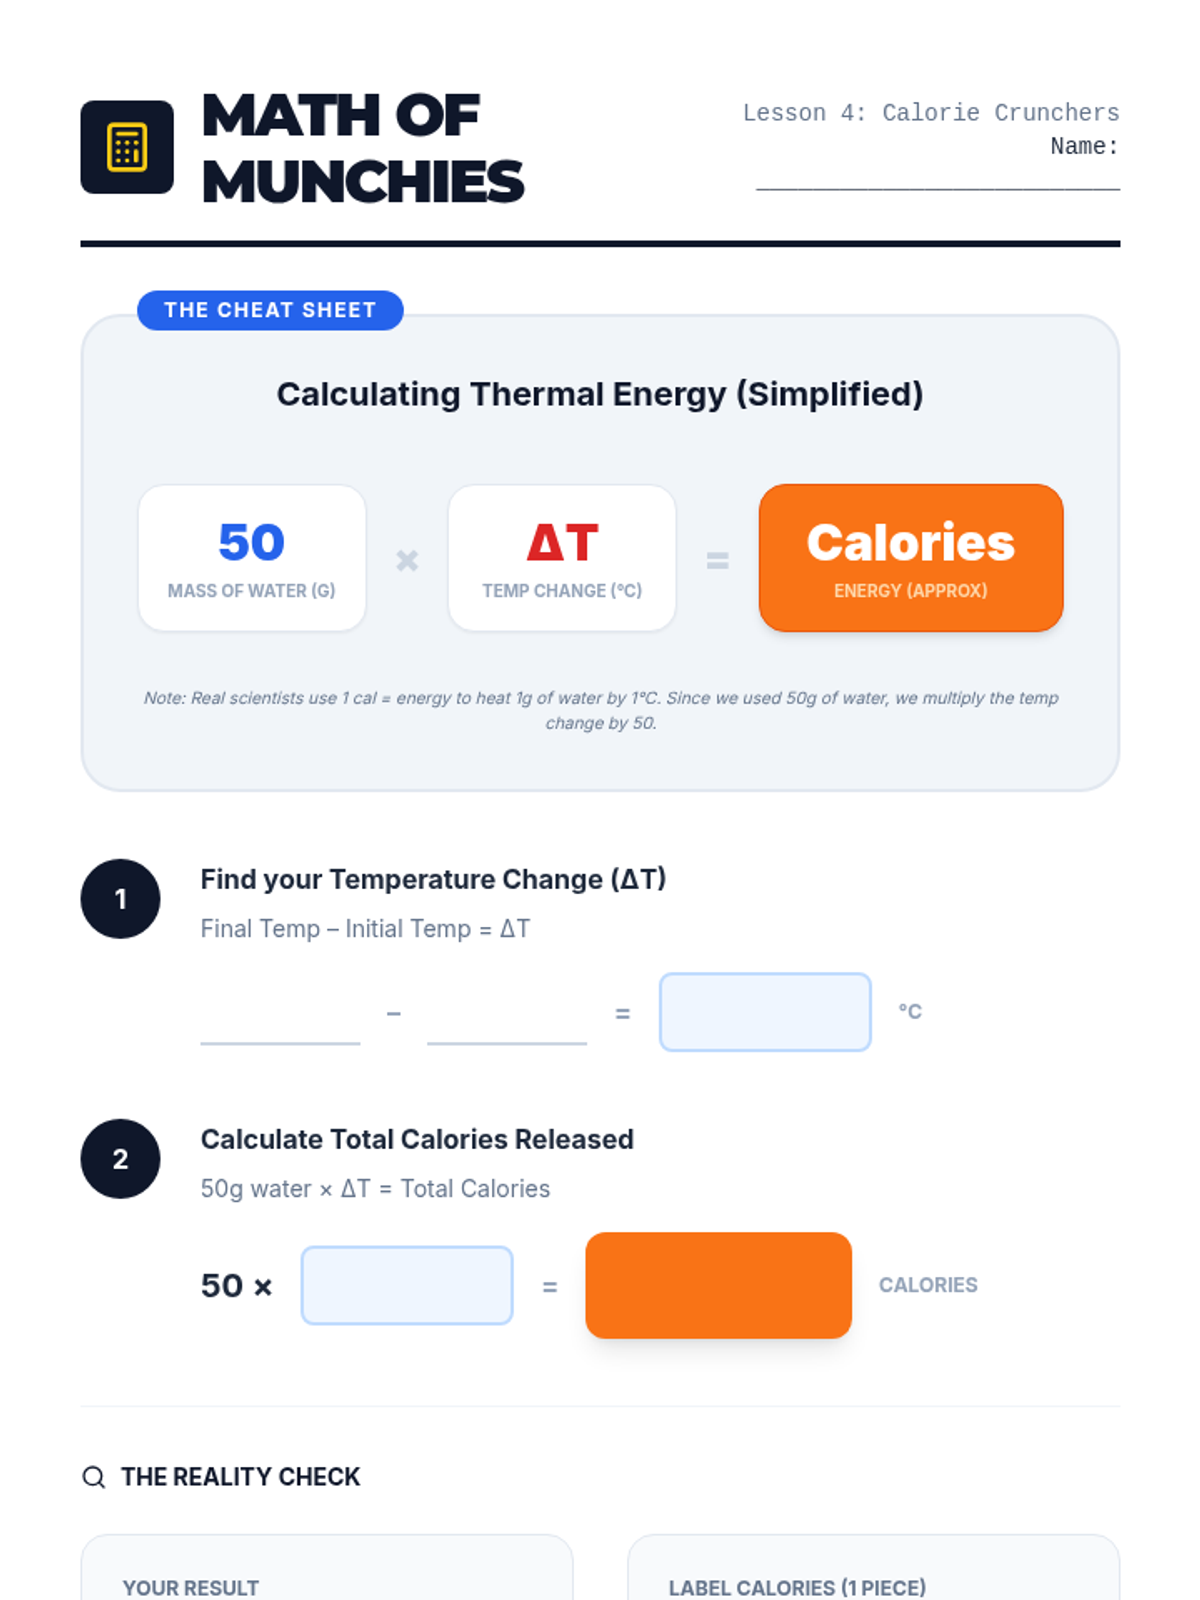This screenshot has height=1600, width=1200.
Task: Click the 50 Mass of Water card
Action: (x=252, y=558)
